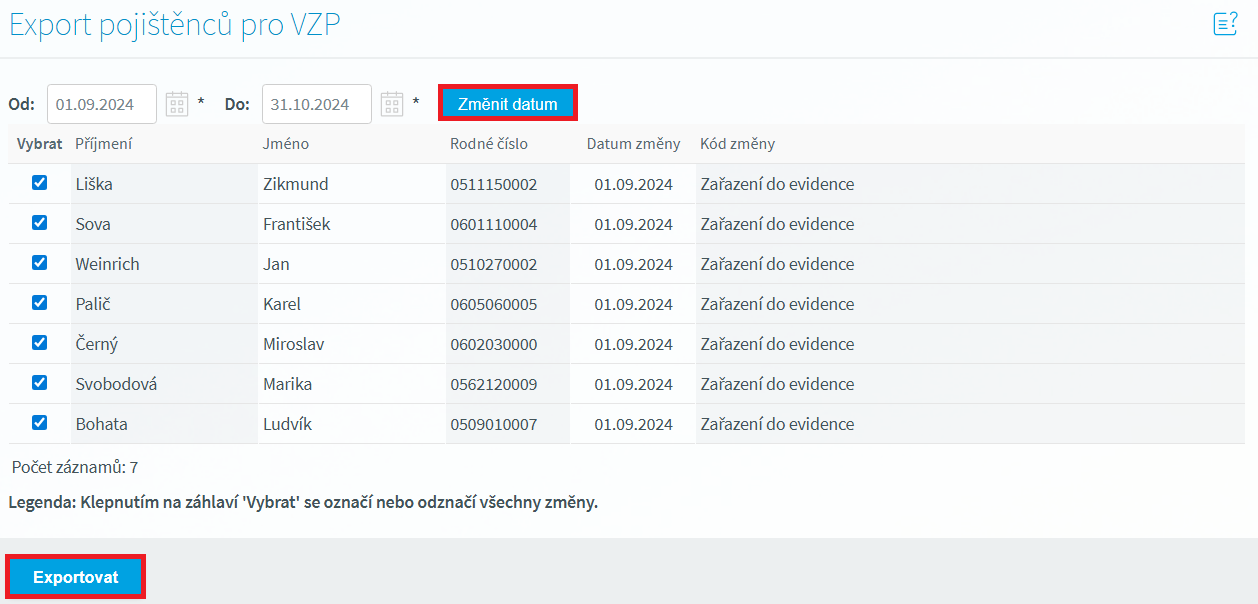Select birth number 0511150002 cell

(x=494, y=184)
